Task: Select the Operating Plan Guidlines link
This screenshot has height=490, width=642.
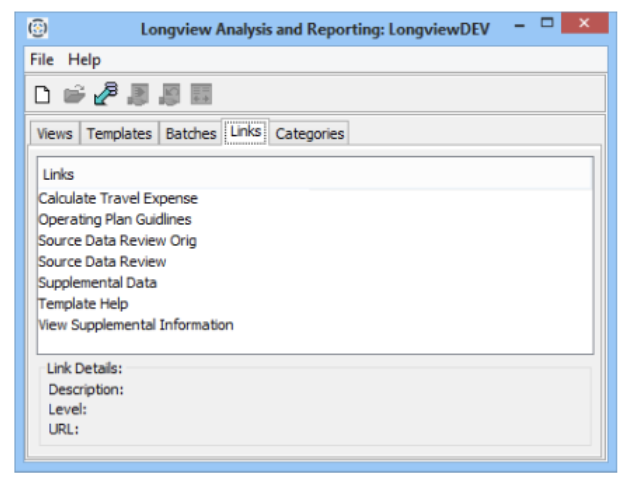Action: [x=115, y=219]
